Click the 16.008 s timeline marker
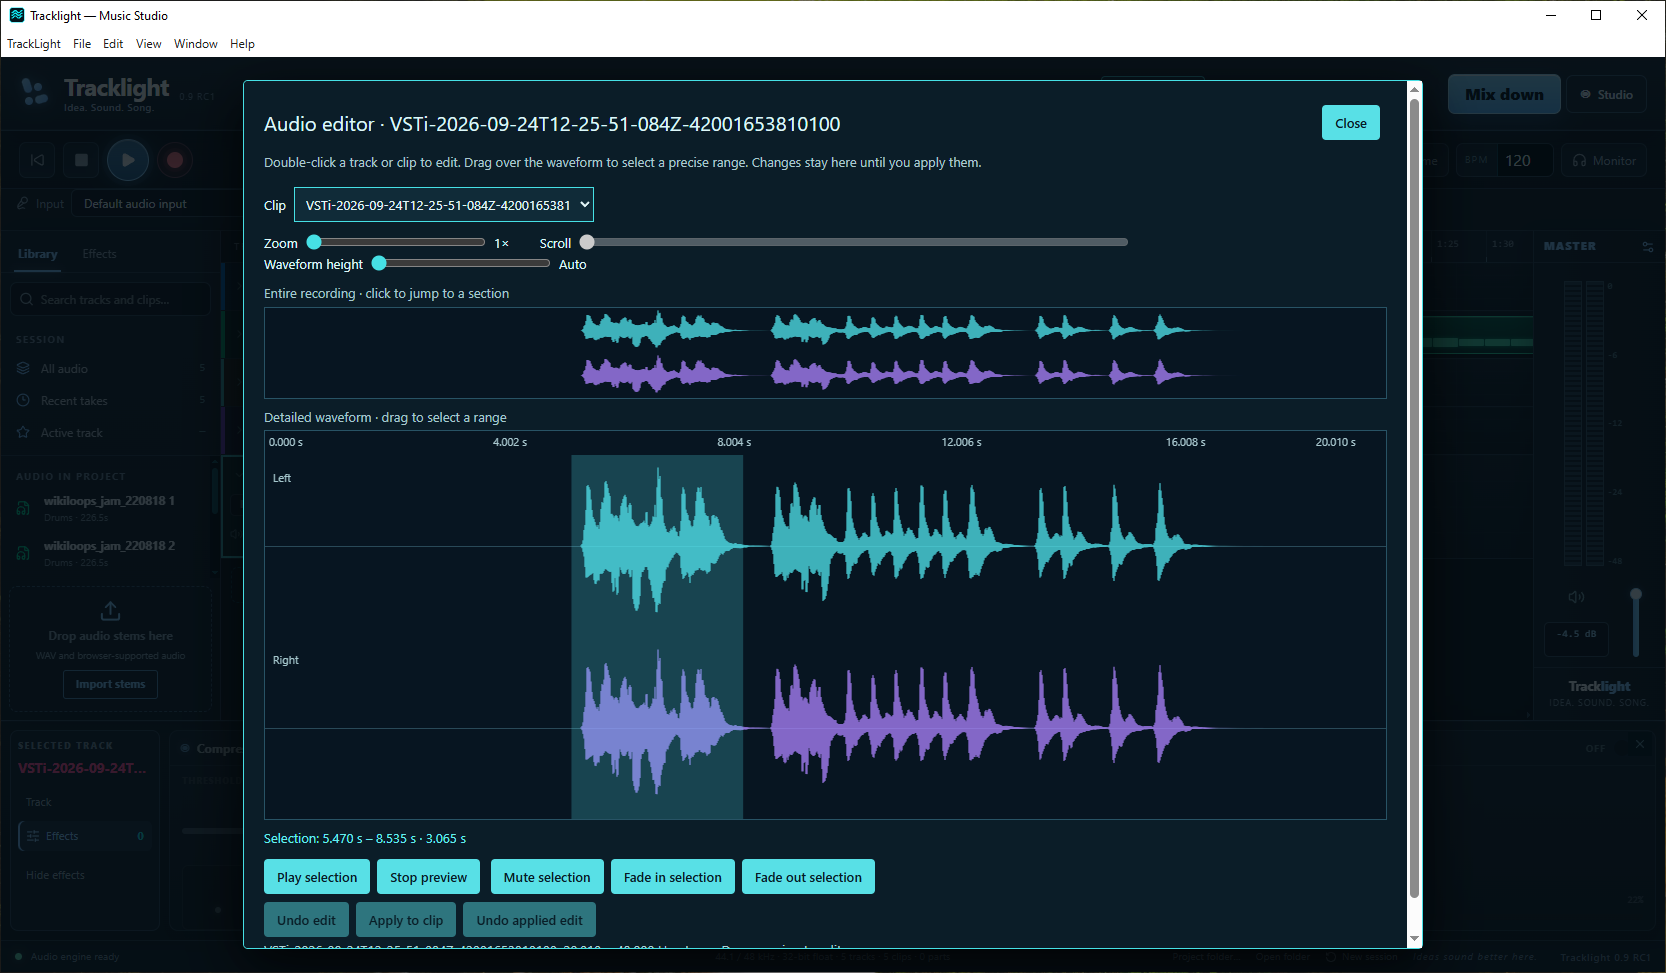 pos(1185,442)
